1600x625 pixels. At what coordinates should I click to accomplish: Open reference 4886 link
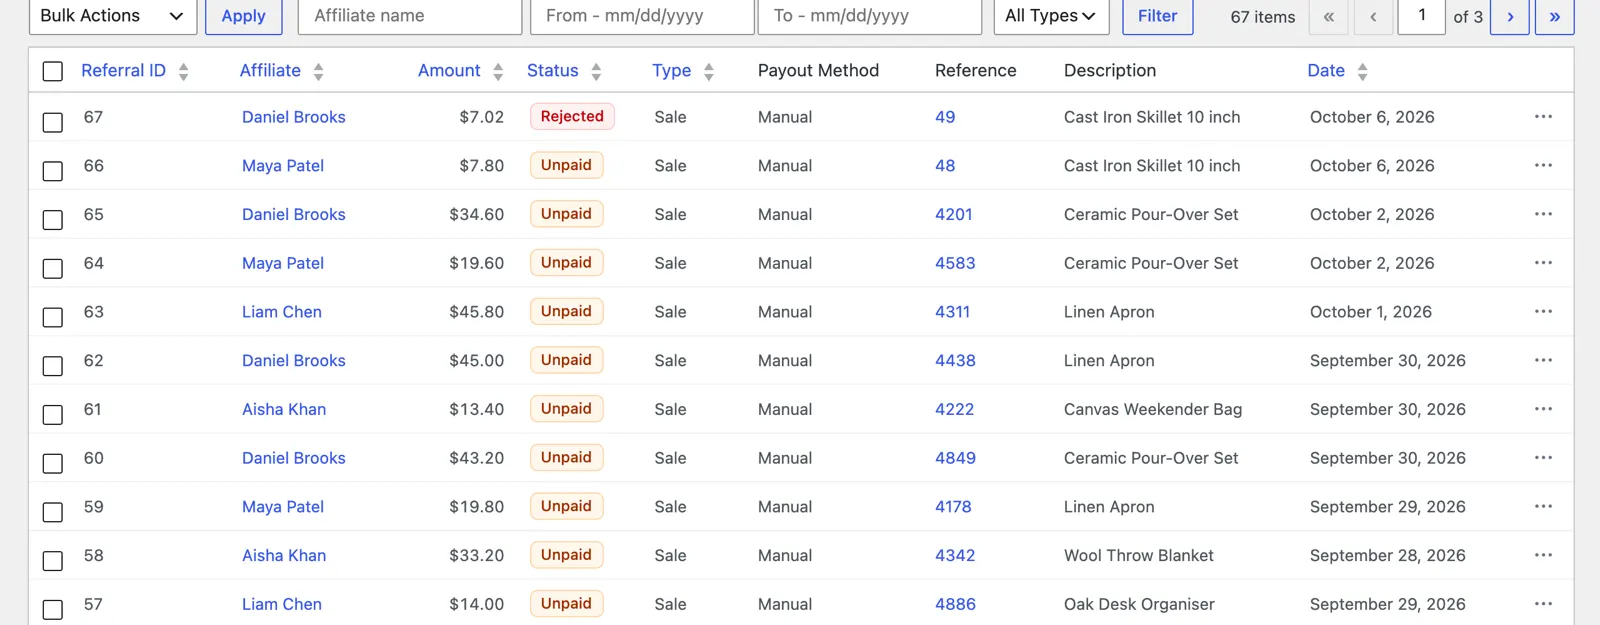[955, 604]
